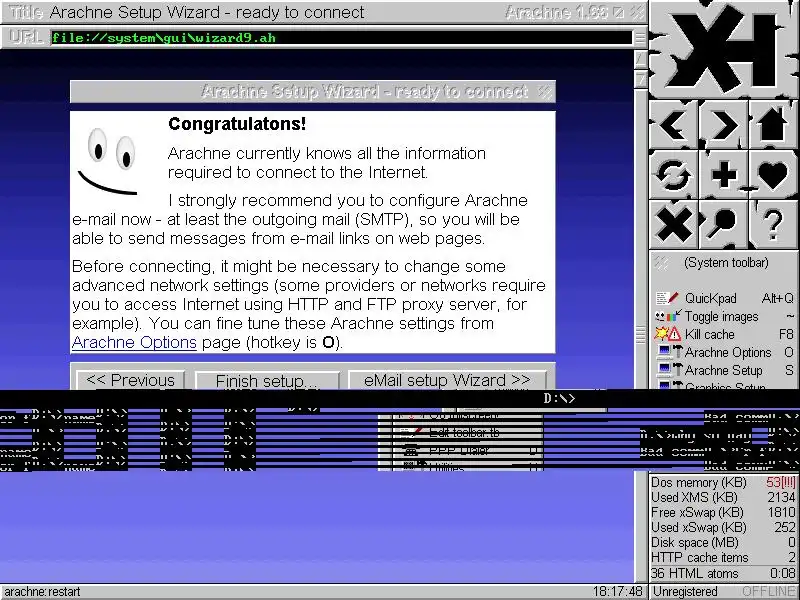
Task: Click small square icon next to Arachne 1.68
Action: tap(619, 13)
